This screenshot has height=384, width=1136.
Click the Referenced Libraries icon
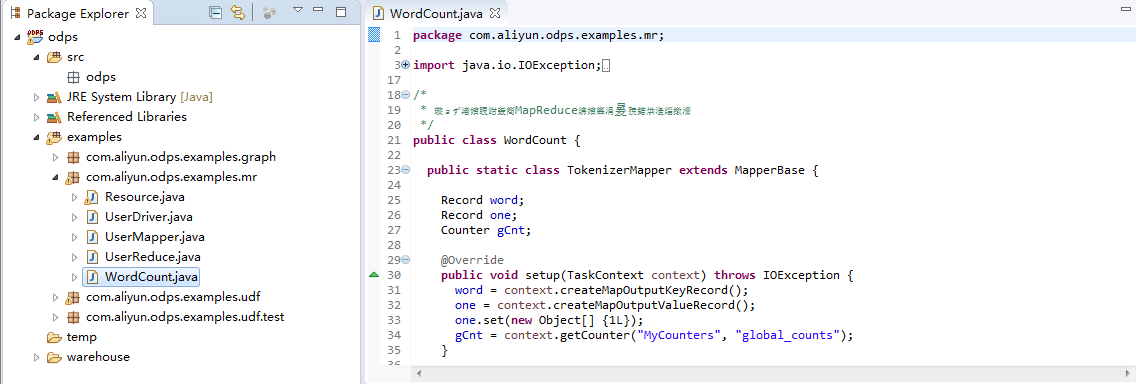point(54,117)
